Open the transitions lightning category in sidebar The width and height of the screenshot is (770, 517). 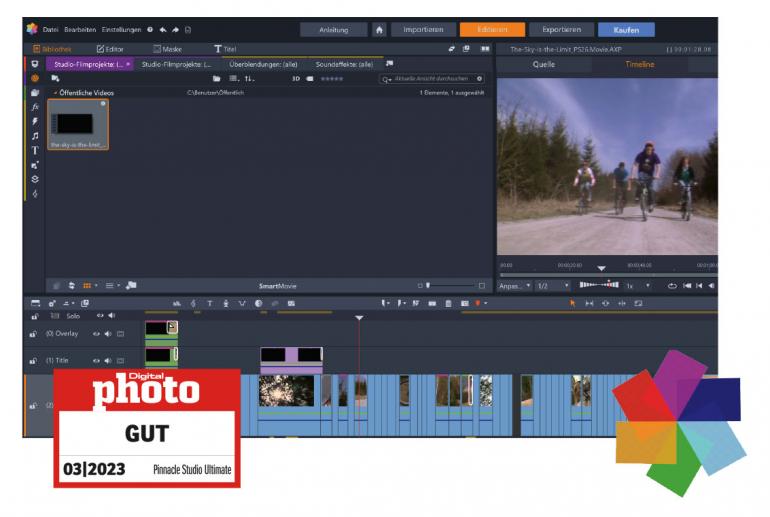tap(35, 121)
